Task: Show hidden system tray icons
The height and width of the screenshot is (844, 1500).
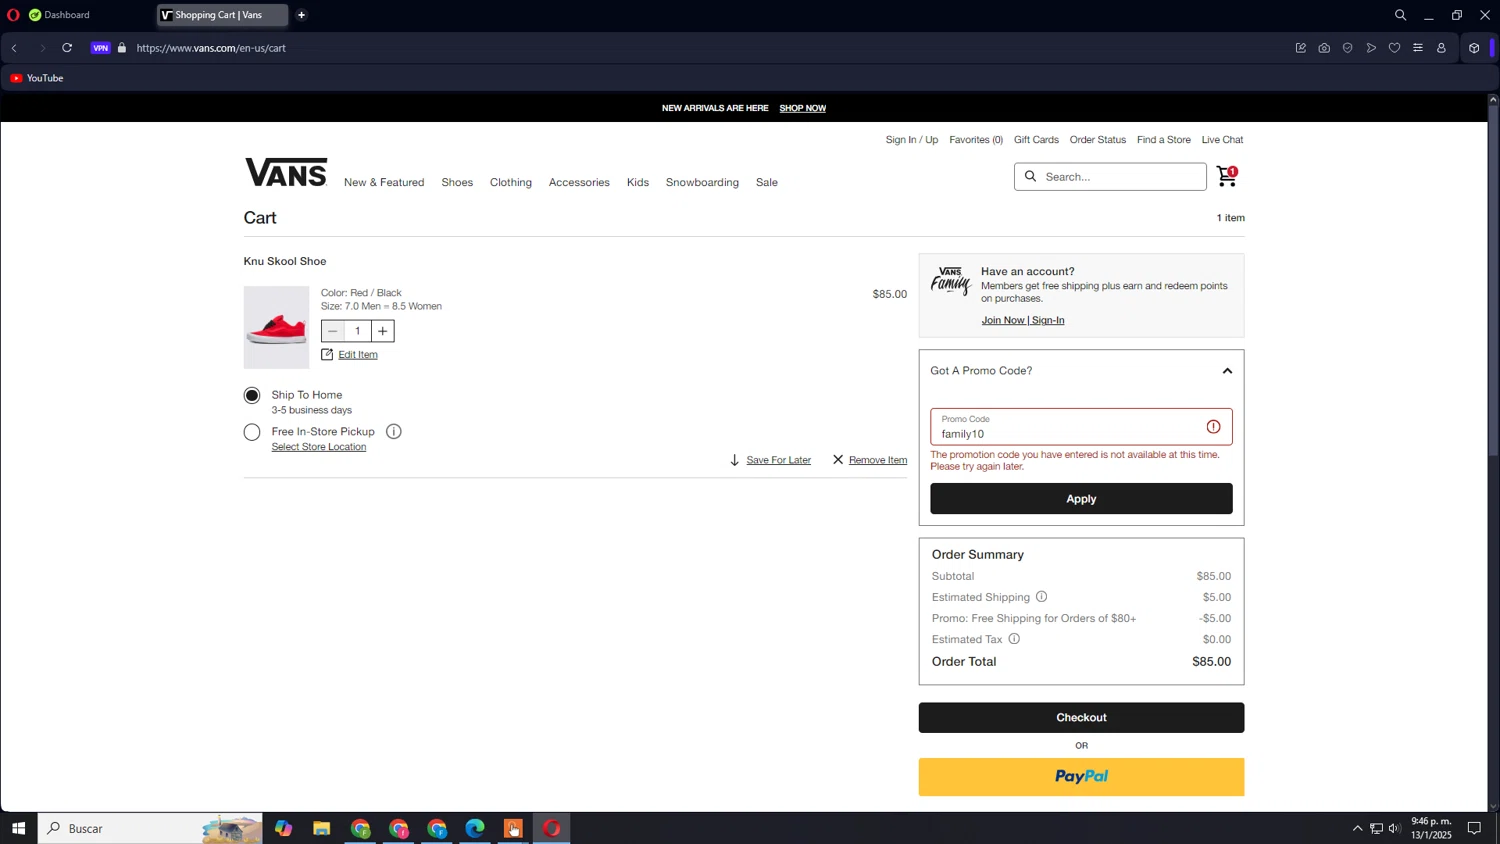Action: pyautogui.click(x=1357, y=828)
